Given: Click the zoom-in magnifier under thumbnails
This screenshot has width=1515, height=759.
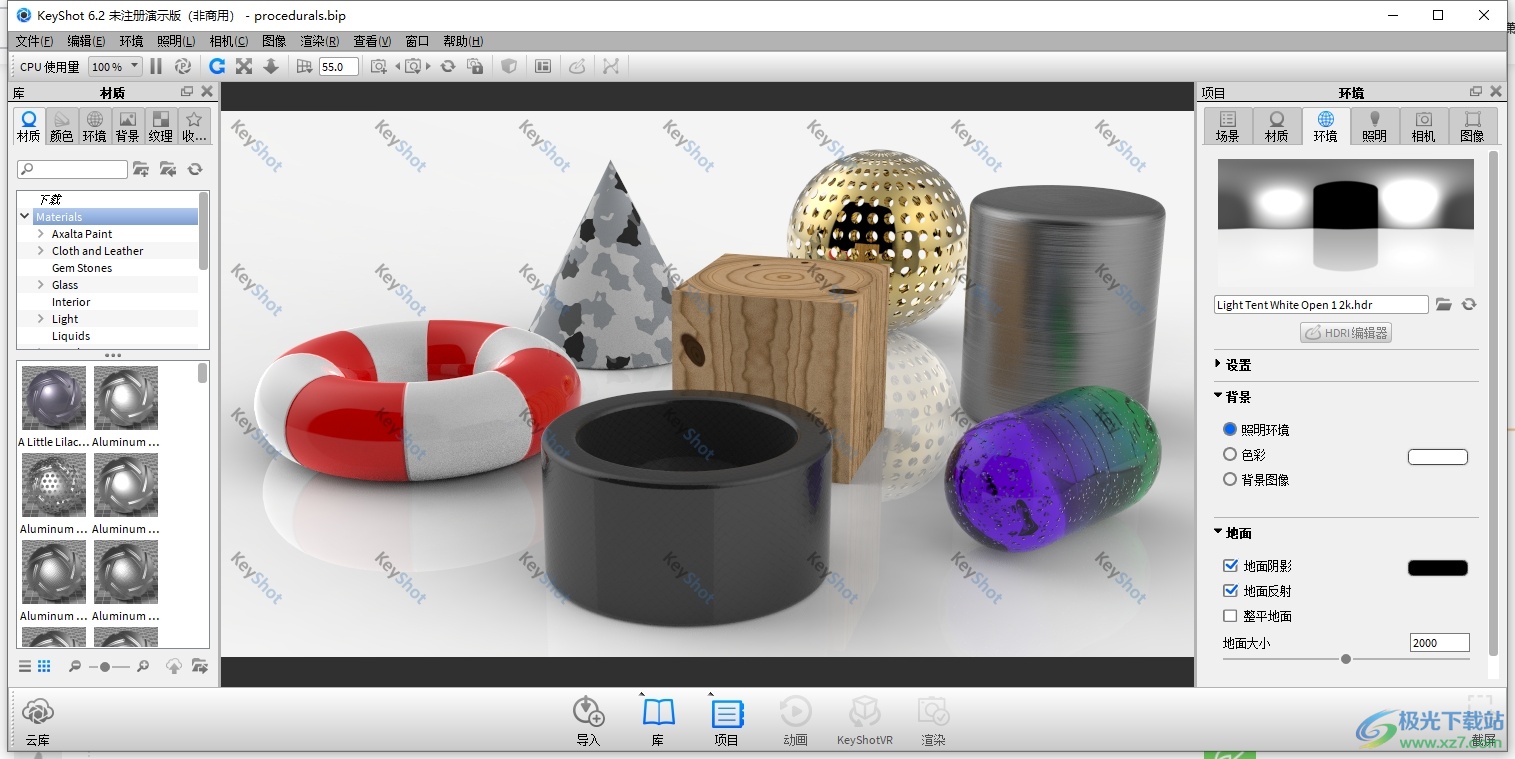Looking at the screenshot, I should 142,666.
